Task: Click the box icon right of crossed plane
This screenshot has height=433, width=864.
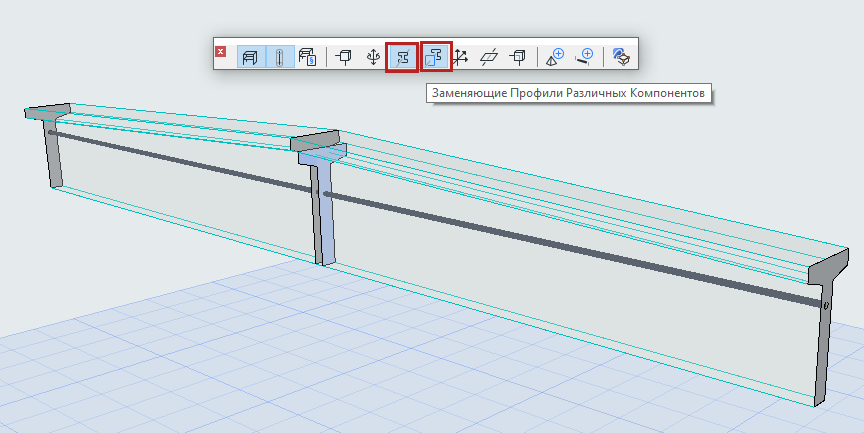Action: (x=518, y=57)
